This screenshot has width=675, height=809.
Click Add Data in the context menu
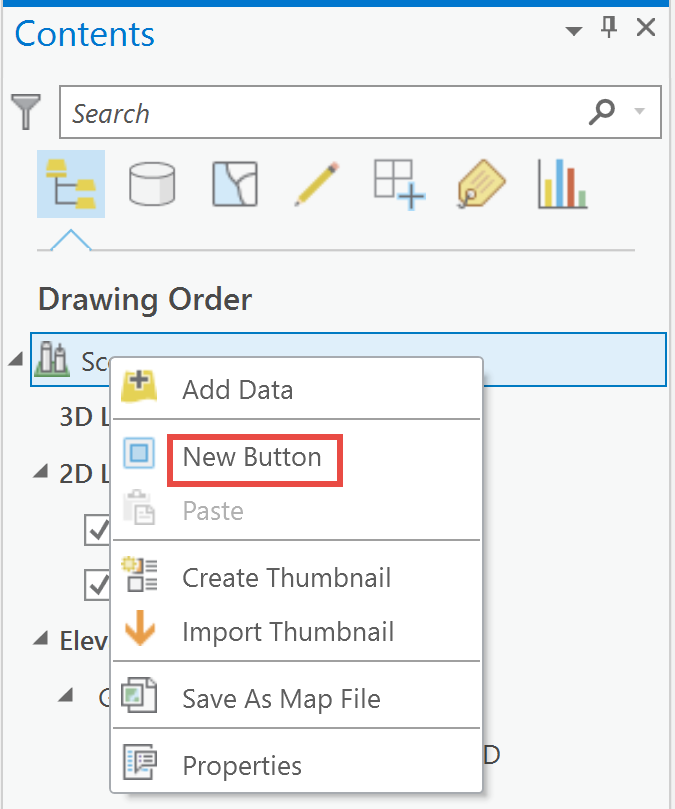pyautogui.click(x=237, y=390)
